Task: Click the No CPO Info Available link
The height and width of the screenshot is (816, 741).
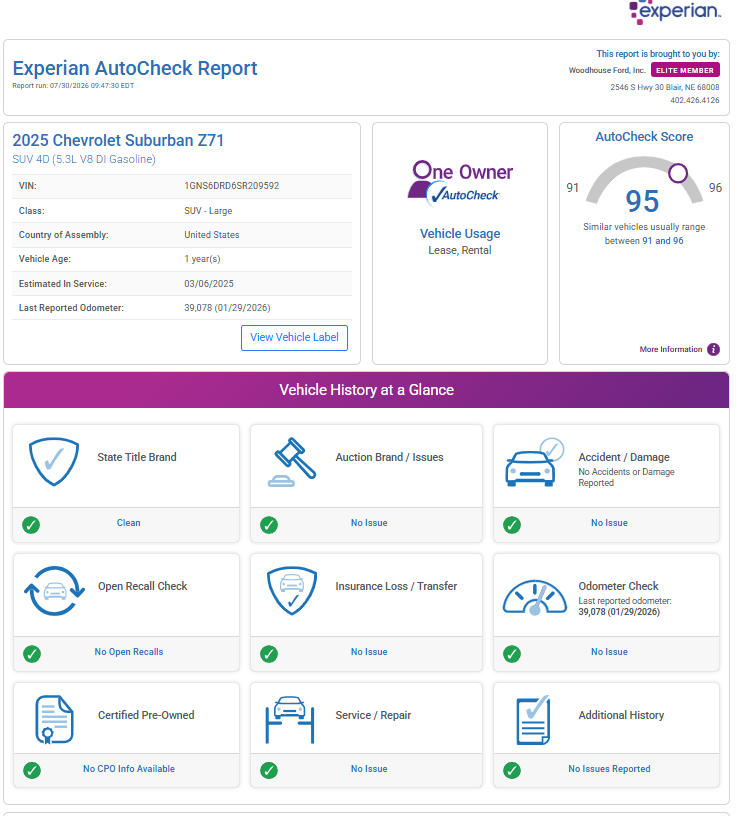Action: (x=129, y=769)
